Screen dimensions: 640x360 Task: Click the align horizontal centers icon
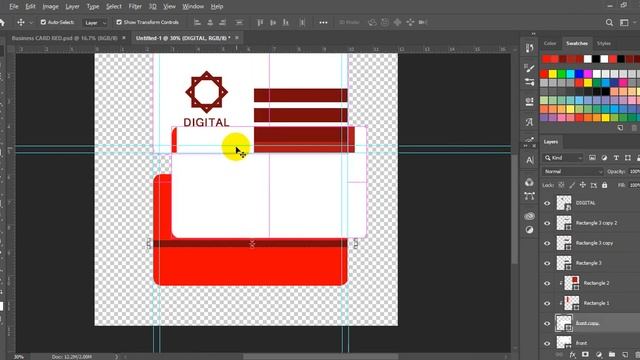210,22
